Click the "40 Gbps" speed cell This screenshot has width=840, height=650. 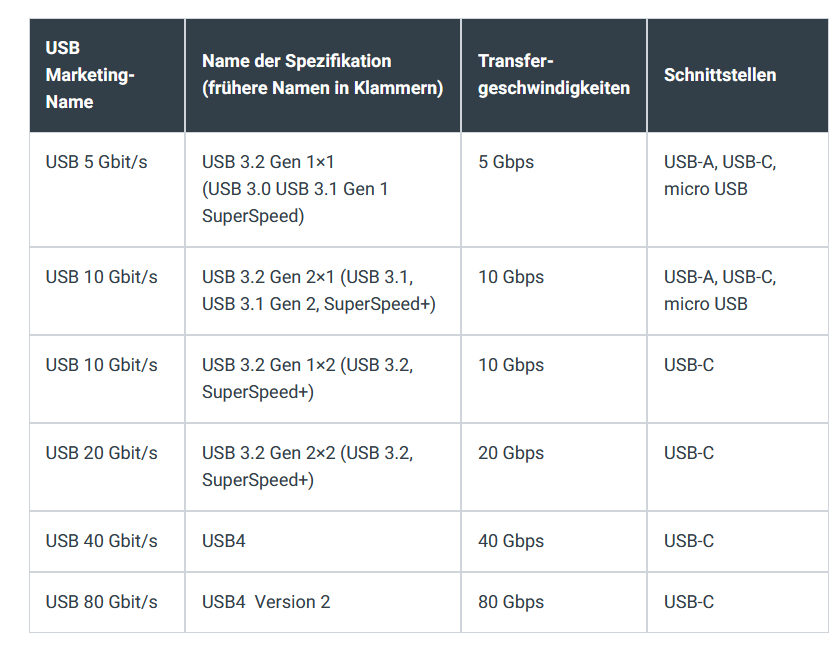pyautogui.click(x=511, y=541)
